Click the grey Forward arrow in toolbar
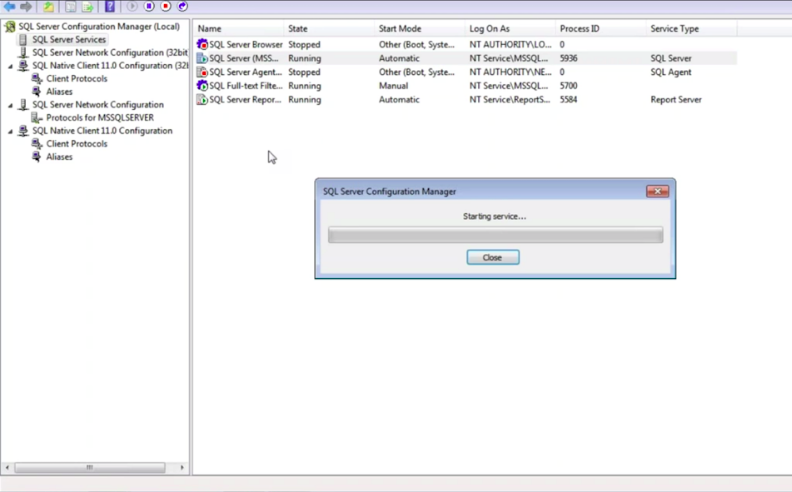The height and width of the screenshot is (492, 792). (x=26, y=7)
